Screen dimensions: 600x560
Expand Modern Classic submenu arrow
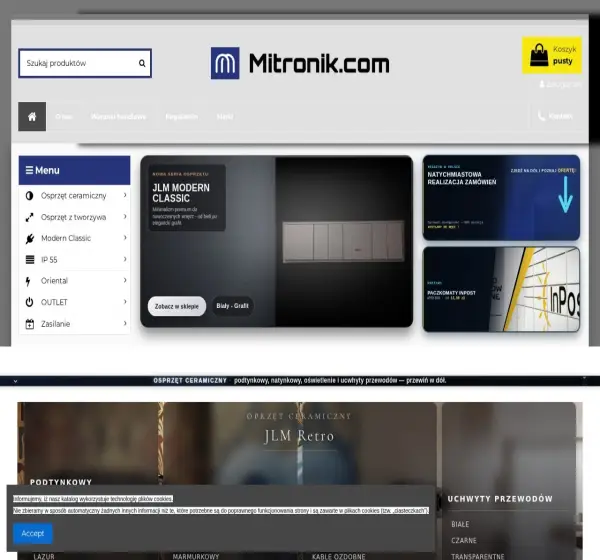pos(125,238)
